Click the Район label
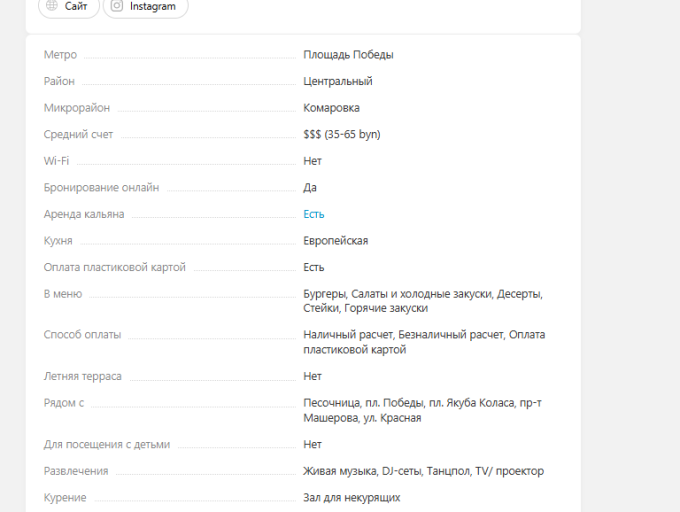 (x=59, y=81)
